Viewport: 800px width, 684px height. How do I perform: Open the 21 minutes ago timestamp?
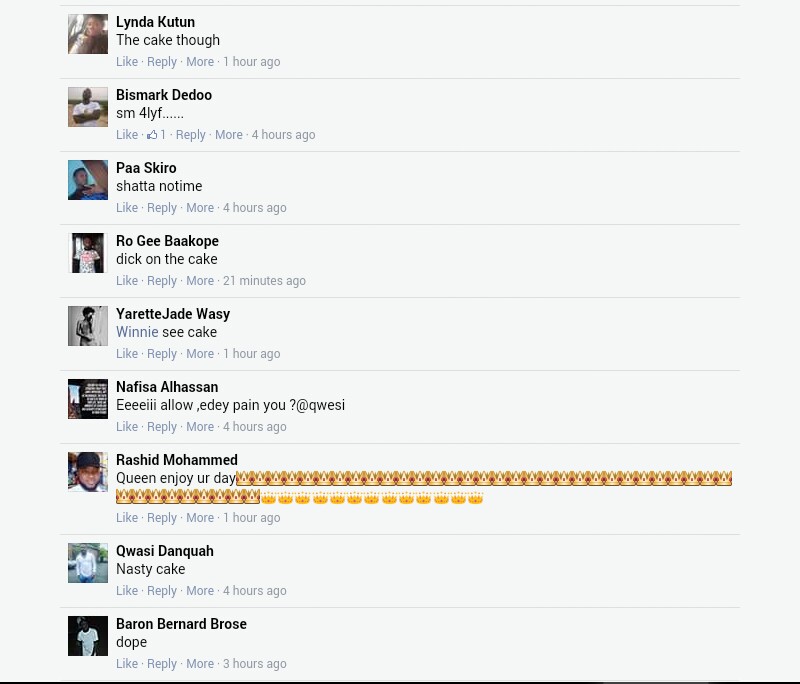coord(264,281)
